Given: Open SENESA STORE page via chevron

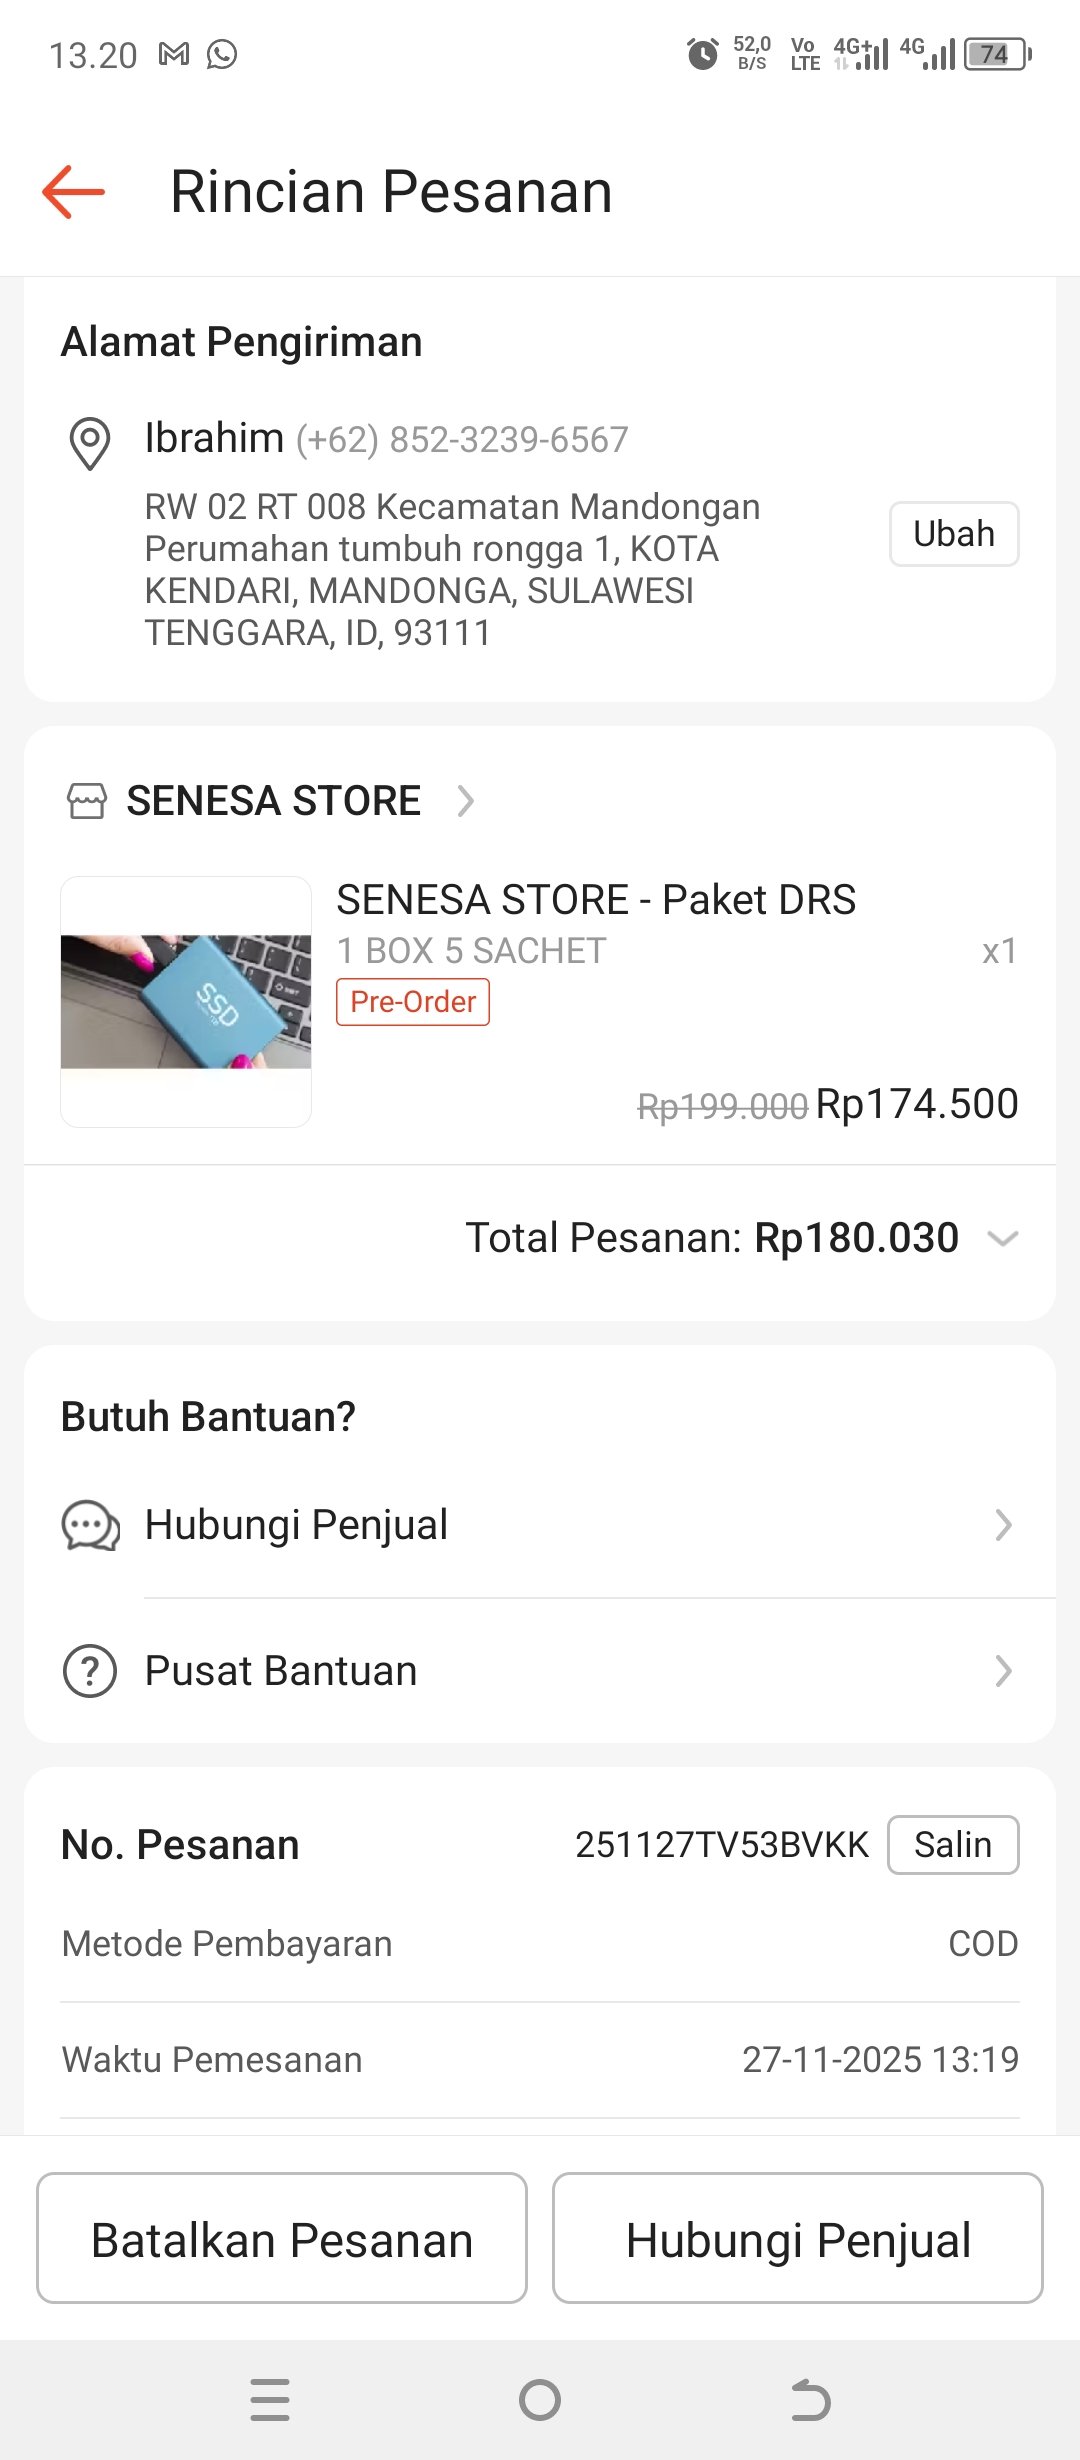Looking at the screenshot, I should tap(465, 801).
